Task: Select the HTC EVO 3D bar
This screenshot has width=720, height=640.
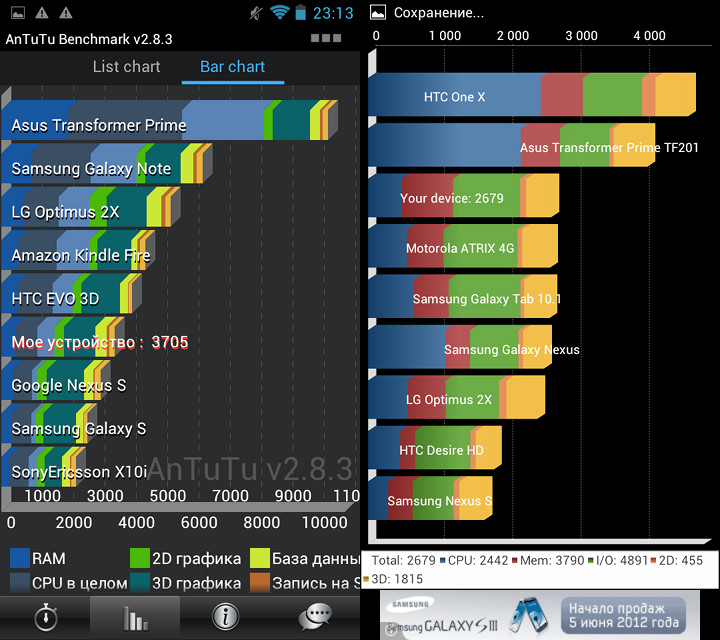Action: click(71, 294)
